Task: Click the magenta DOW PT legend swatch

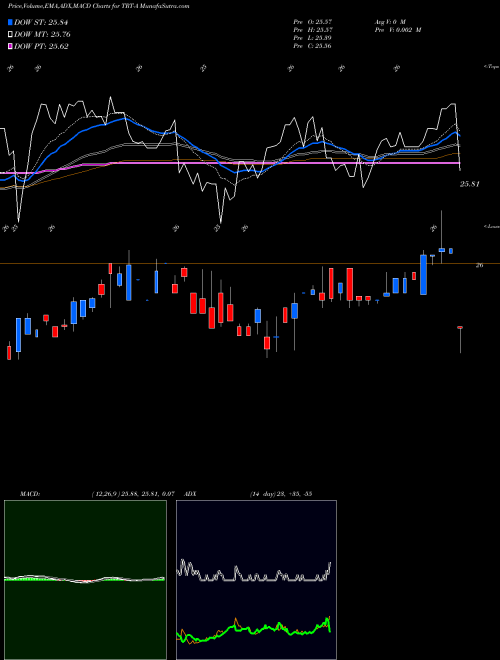Action: pos(10,46)
